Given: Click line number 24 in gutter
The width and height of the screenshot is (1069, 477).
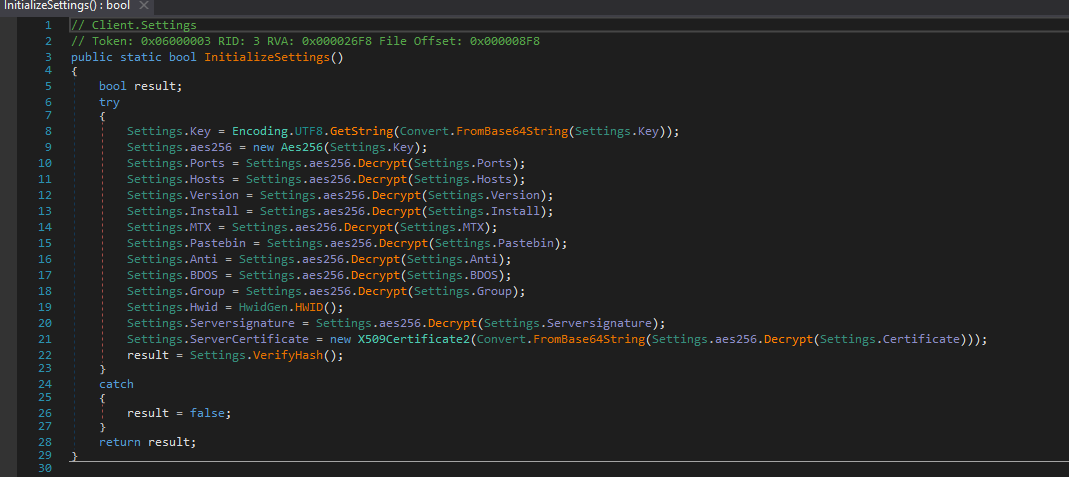Looking at the screenshot, I should 47,384.
